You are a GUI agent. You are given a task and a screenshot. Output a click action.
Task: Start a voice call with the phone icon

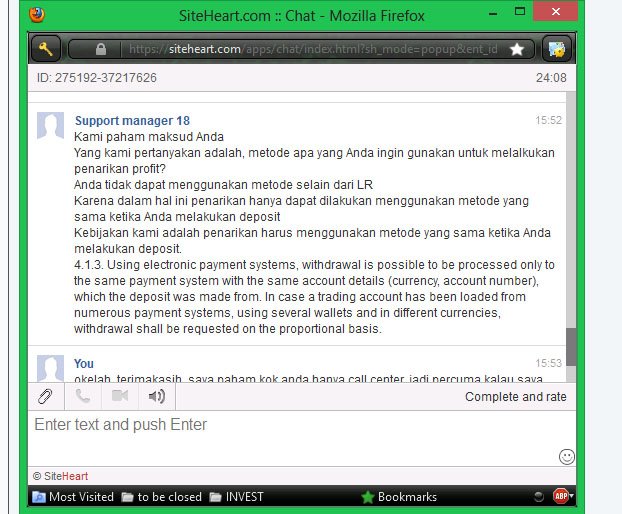pos(83,396)
